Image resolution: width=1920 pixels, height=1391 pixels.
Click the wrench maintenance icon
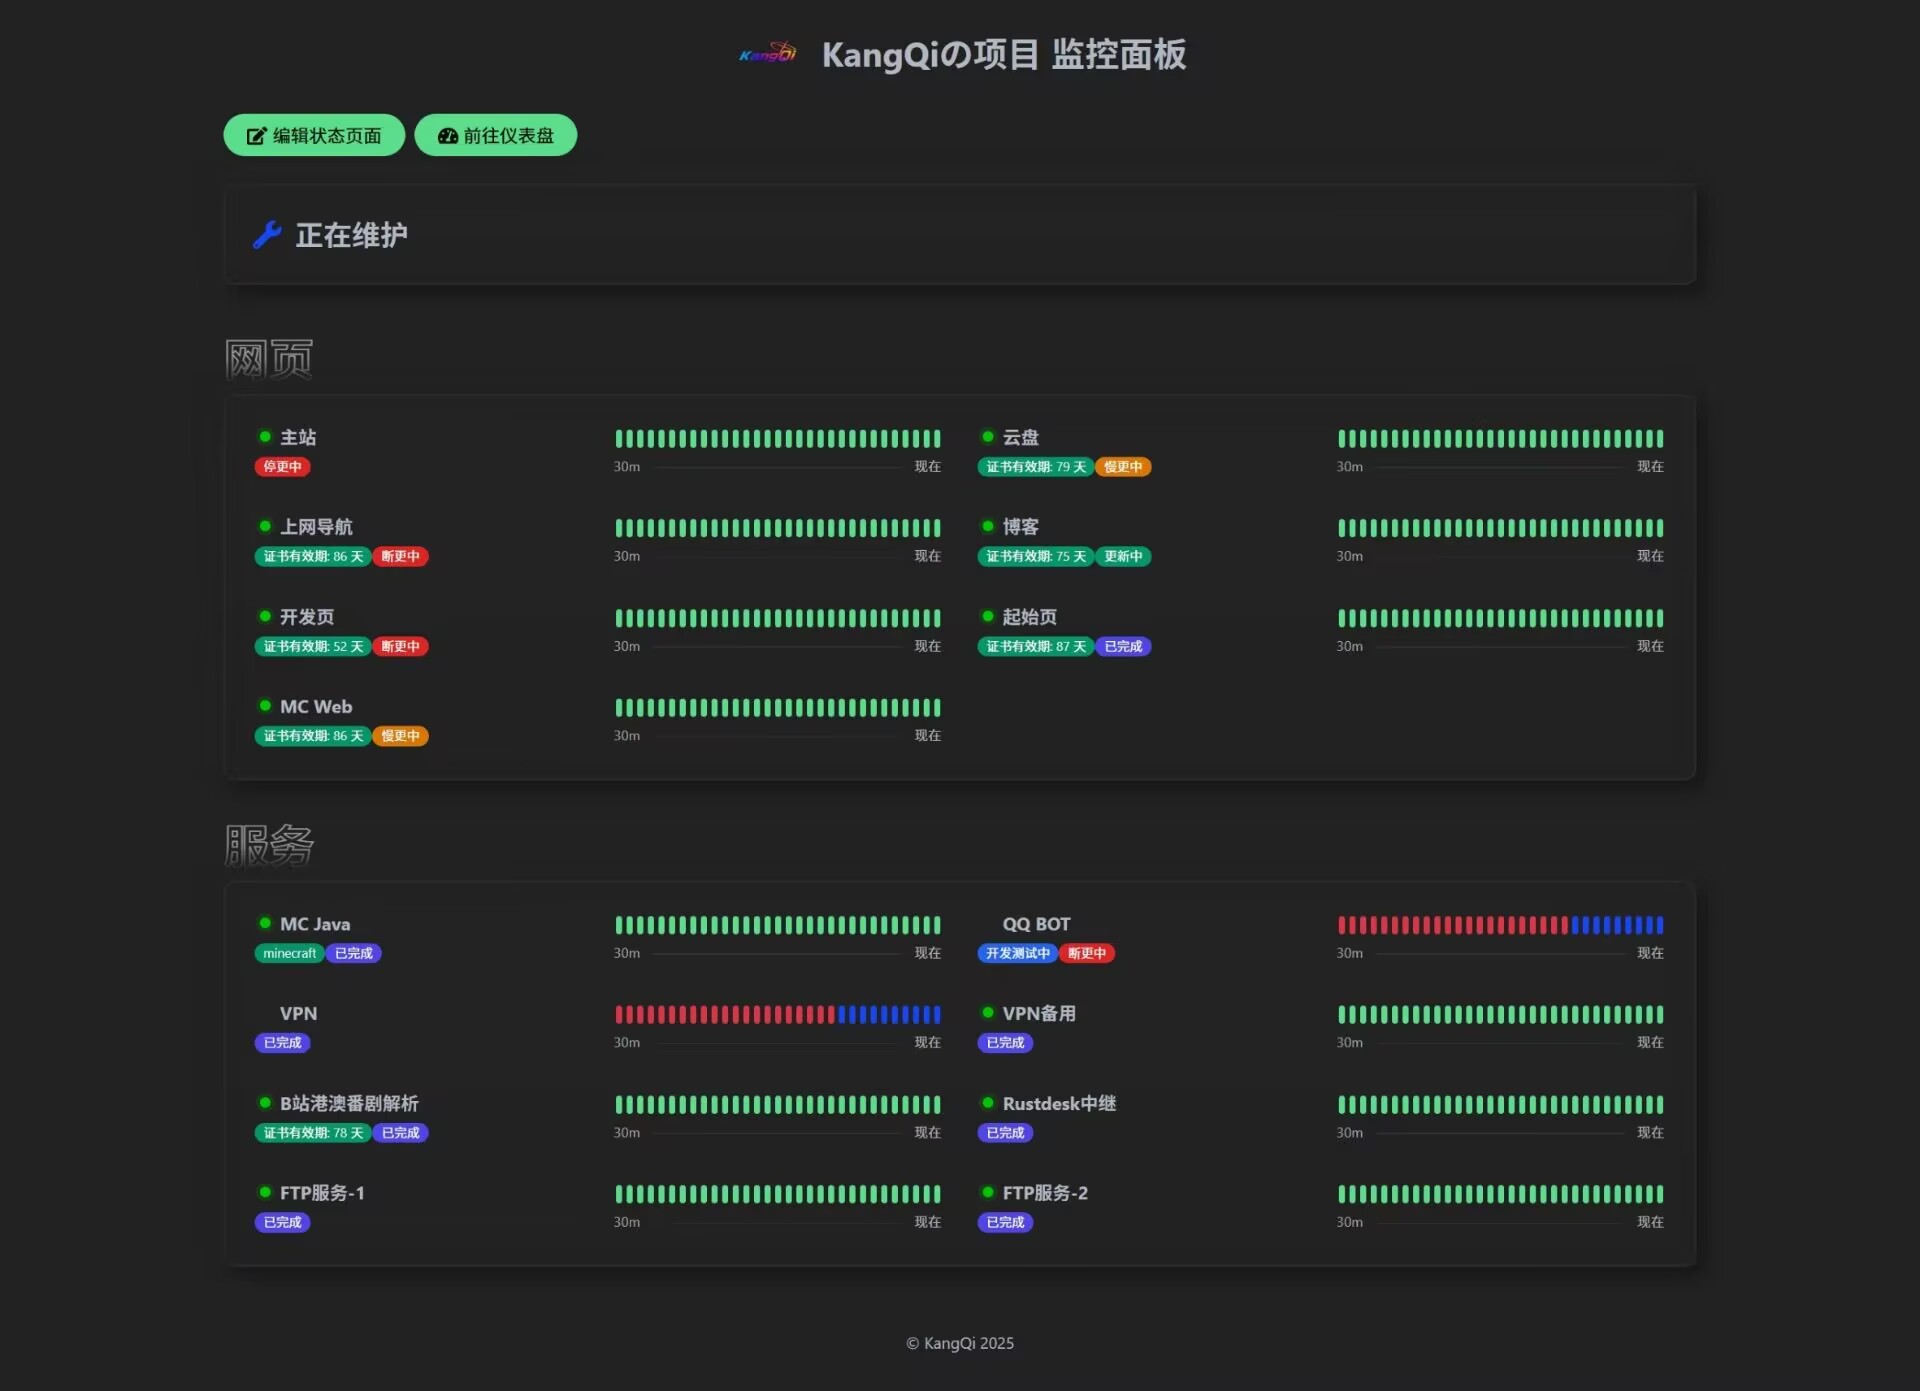(x=266, y=235)
